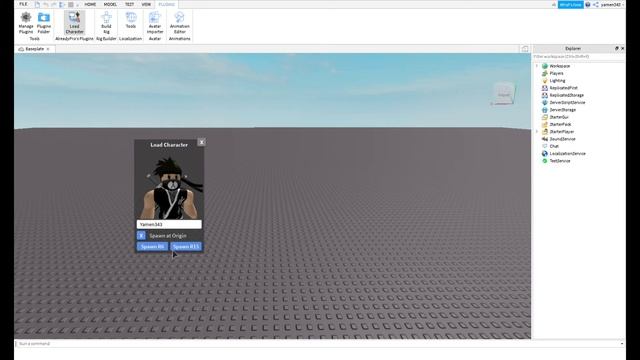640x360 pixels.
Task: Select the LocalizationService globe icon
Action: pyautogui.click(x=544, y=153)
